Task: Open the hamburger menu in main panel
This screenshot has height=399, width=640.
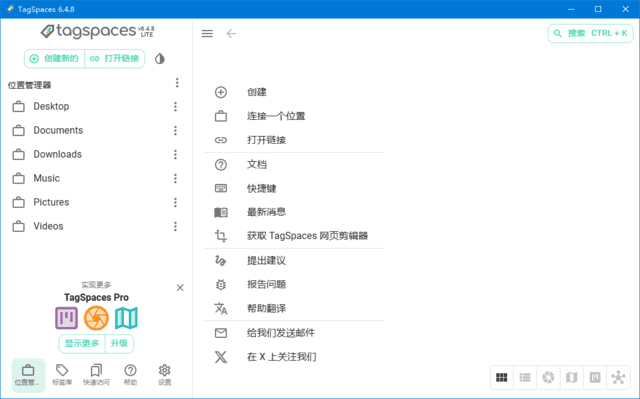Action: pyautogui.click(x=207, y=33)
